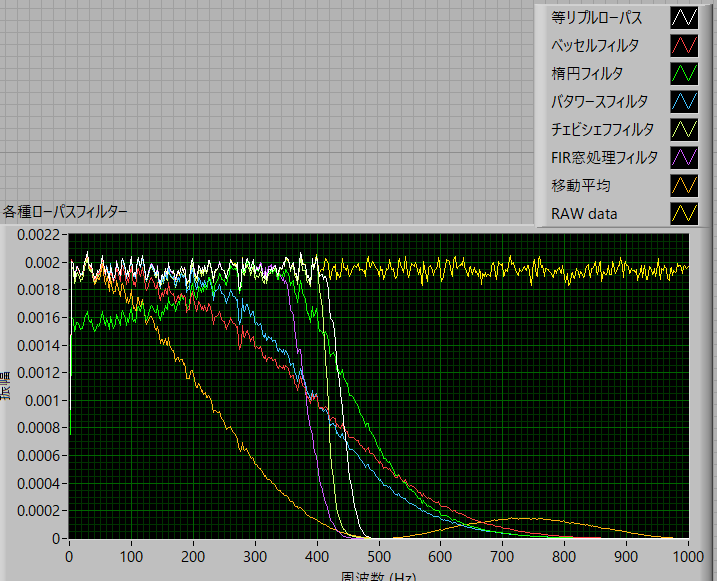Select the 等リプルローパス legend label text
717x581 pixels.
[x=596, y=18]
